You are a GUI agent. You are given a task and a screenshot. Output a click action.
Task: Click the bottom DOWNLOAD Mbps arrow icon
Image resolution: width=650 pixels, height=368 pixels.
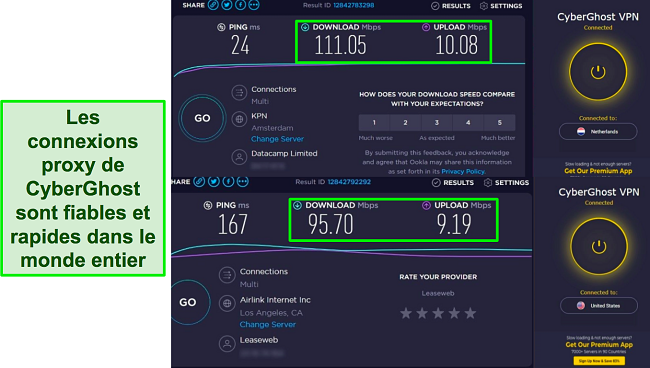tap(297, 205)
